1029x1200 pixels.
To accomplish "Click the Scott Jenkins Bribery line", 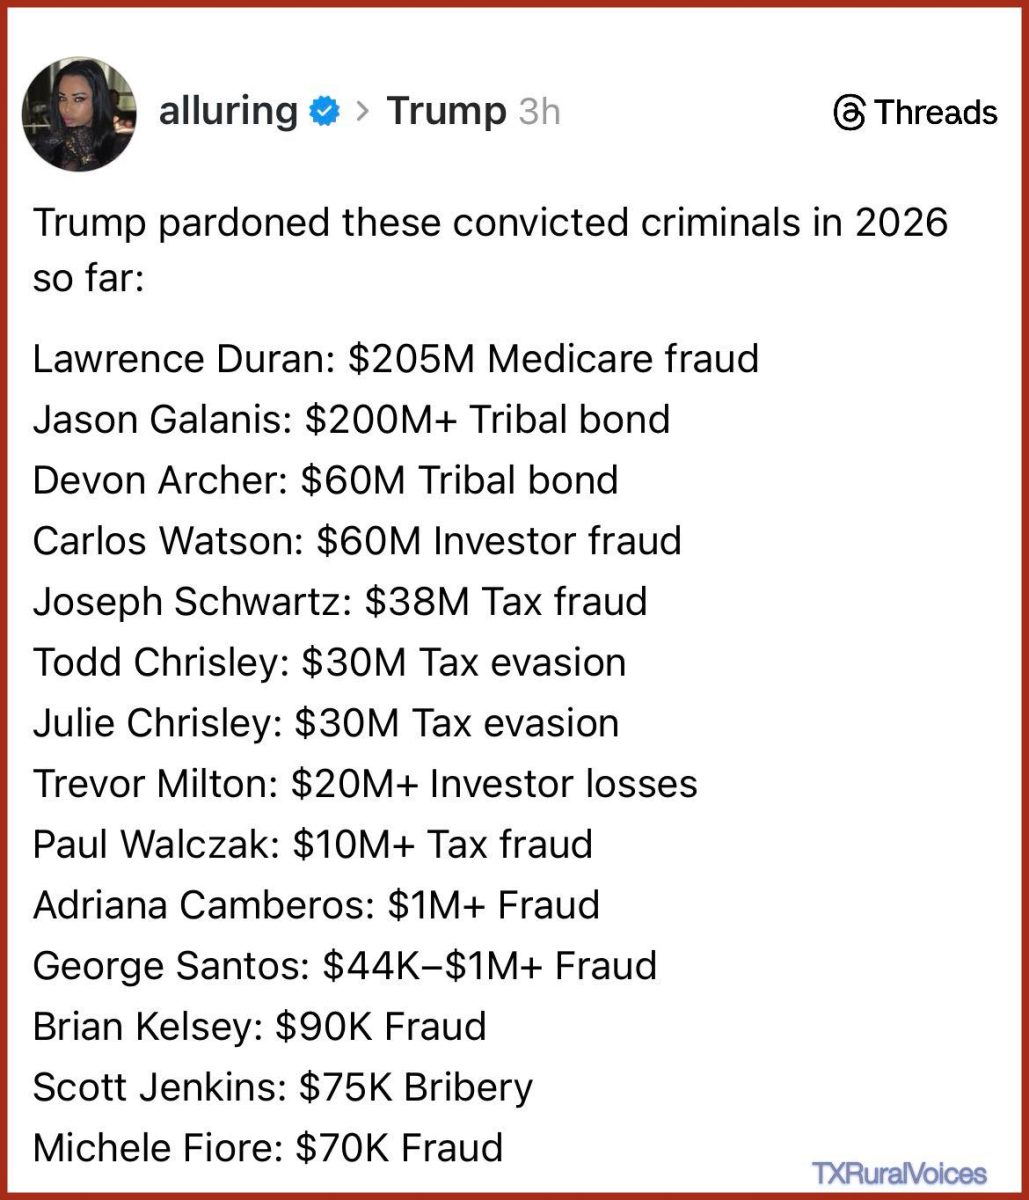I will pyautogui.click(x=283, y=1086).
